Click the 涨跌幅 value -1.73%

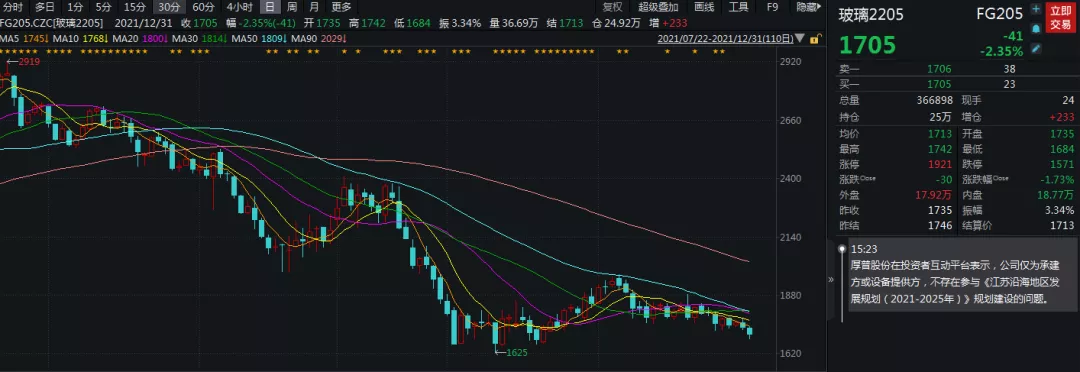point(1058,180)
